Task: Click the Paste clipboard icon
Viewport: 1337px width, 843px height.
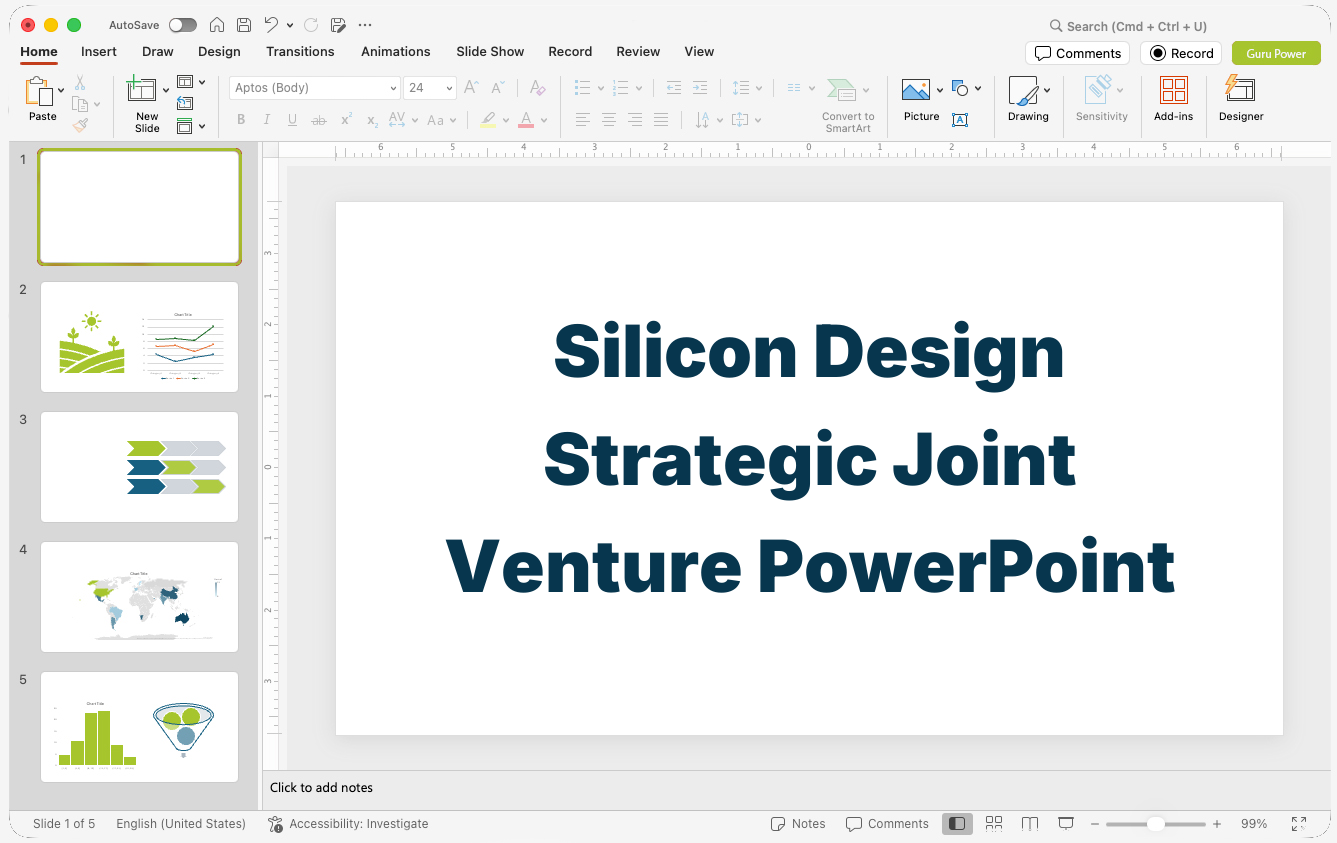Action: click(39, 91)
